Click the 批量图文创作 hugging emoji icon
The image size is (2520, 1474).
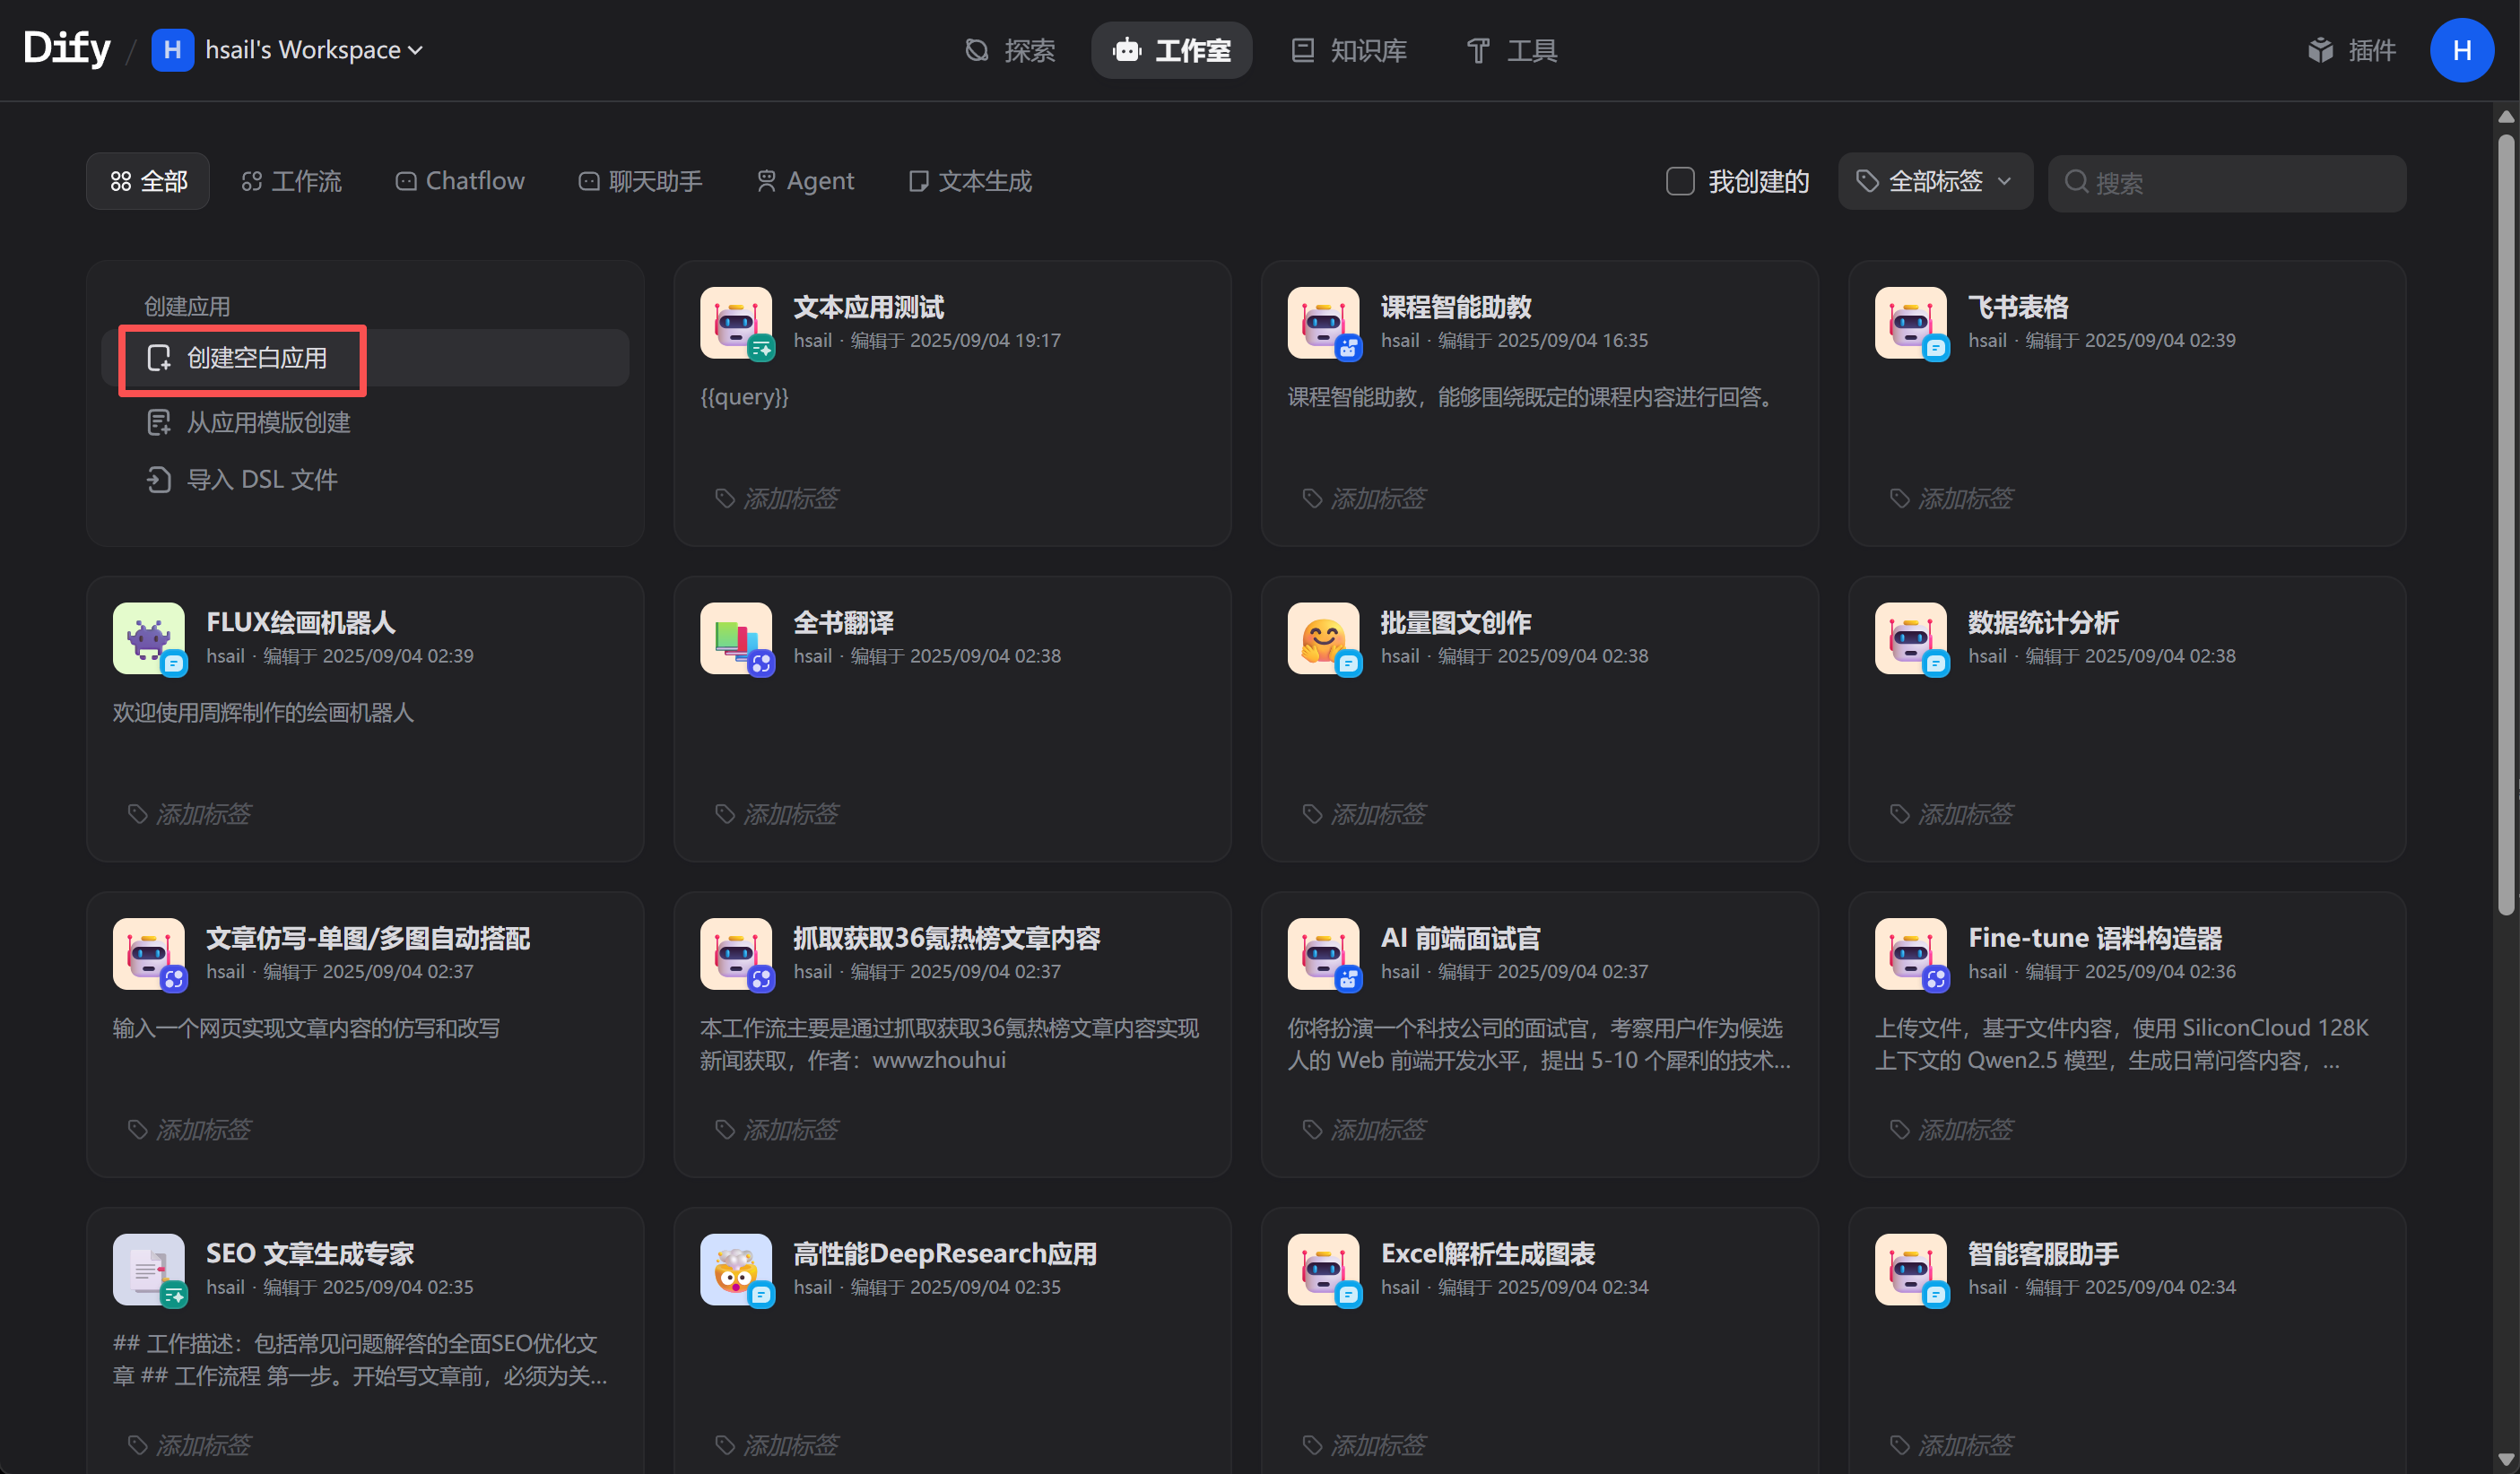coord(1323,638)
